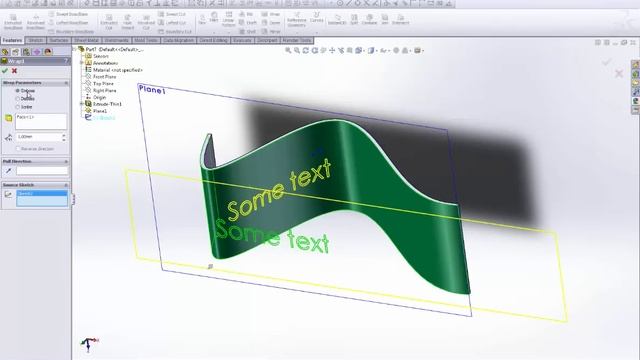Click the Extruded Boss/Base tool
Viewport: 640px width, 360px height.
(x=13, y=22)
